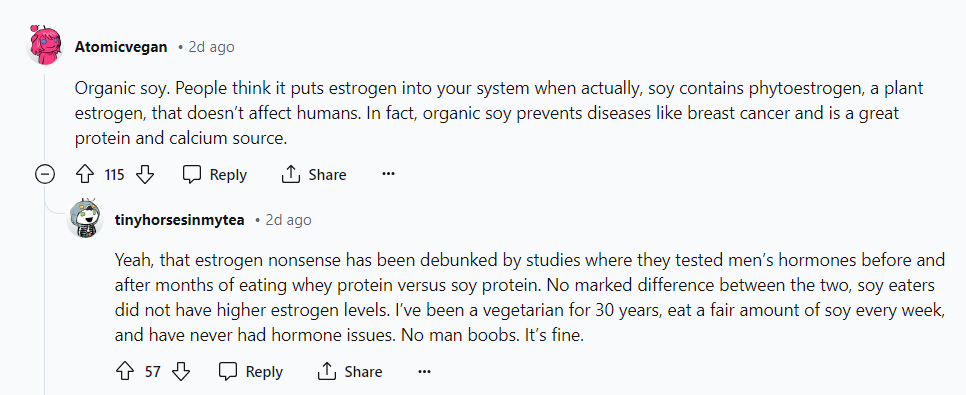This screenshot has height=395, width=966.
Task: Open Atomicvegan comment's 2d ago timestamp
Action: point(211,47)
